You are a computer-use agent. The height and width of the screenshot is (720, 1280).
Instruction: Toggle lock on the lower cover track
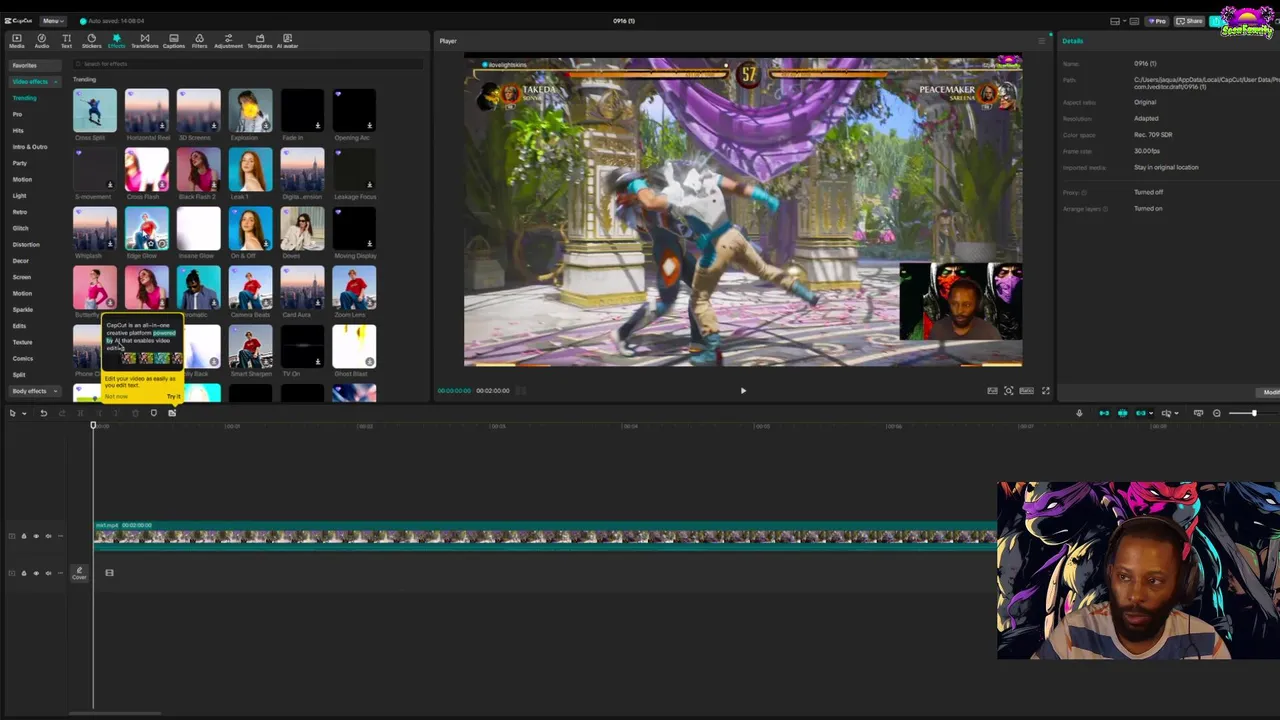[x=24, y=573]
